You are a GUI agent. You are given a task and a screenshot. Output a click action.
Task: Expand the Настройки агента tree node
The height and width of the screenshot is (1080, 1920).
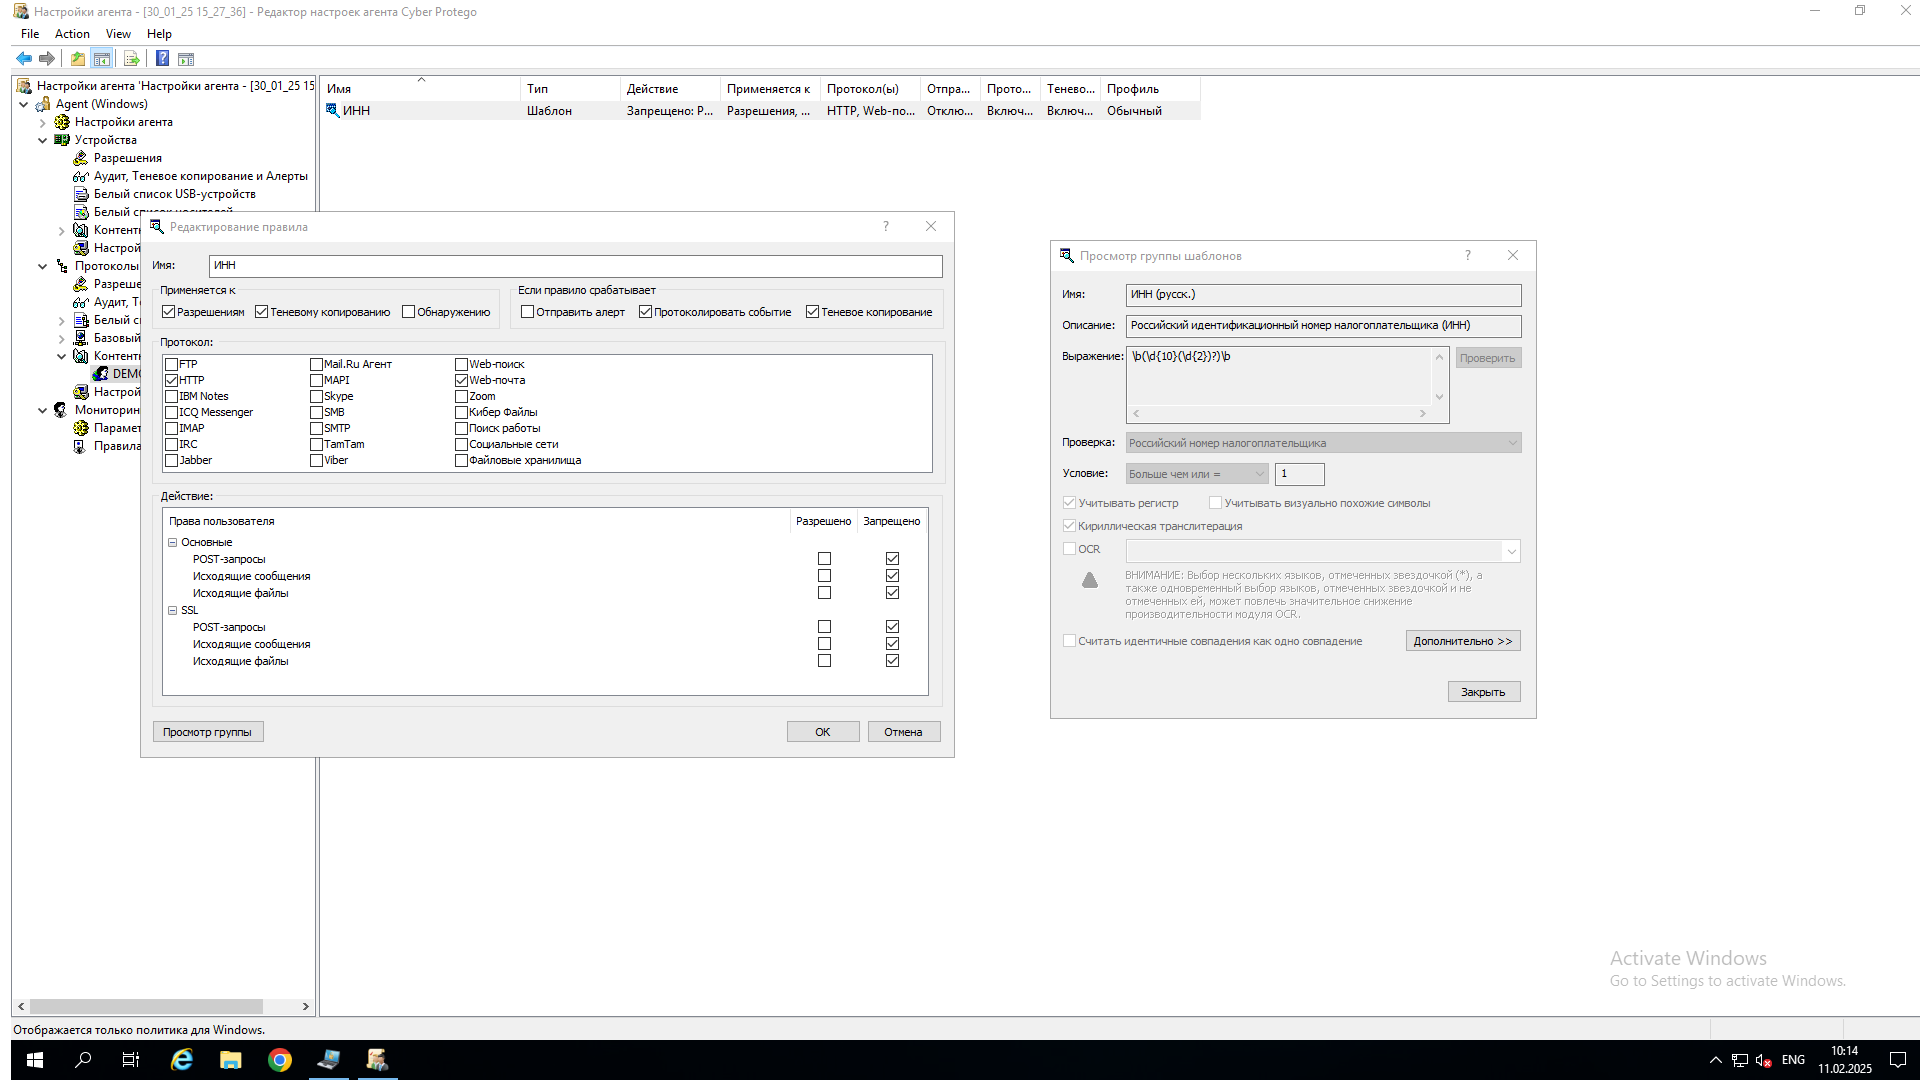pos(42,122)
